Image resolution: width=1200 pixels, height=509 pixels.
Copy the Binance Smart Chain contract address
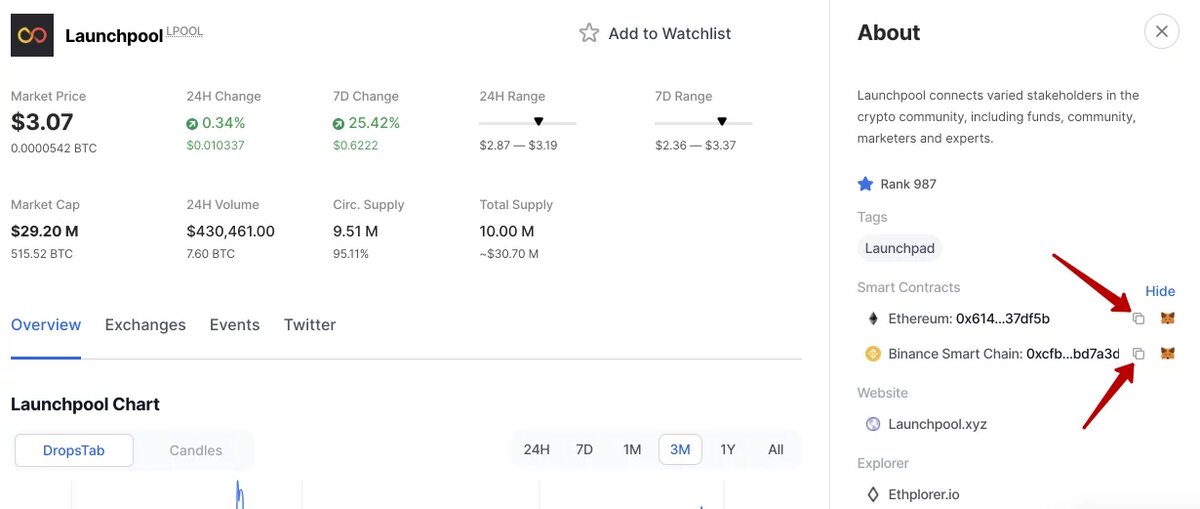pyautogui.click(x=1138, y=353)
